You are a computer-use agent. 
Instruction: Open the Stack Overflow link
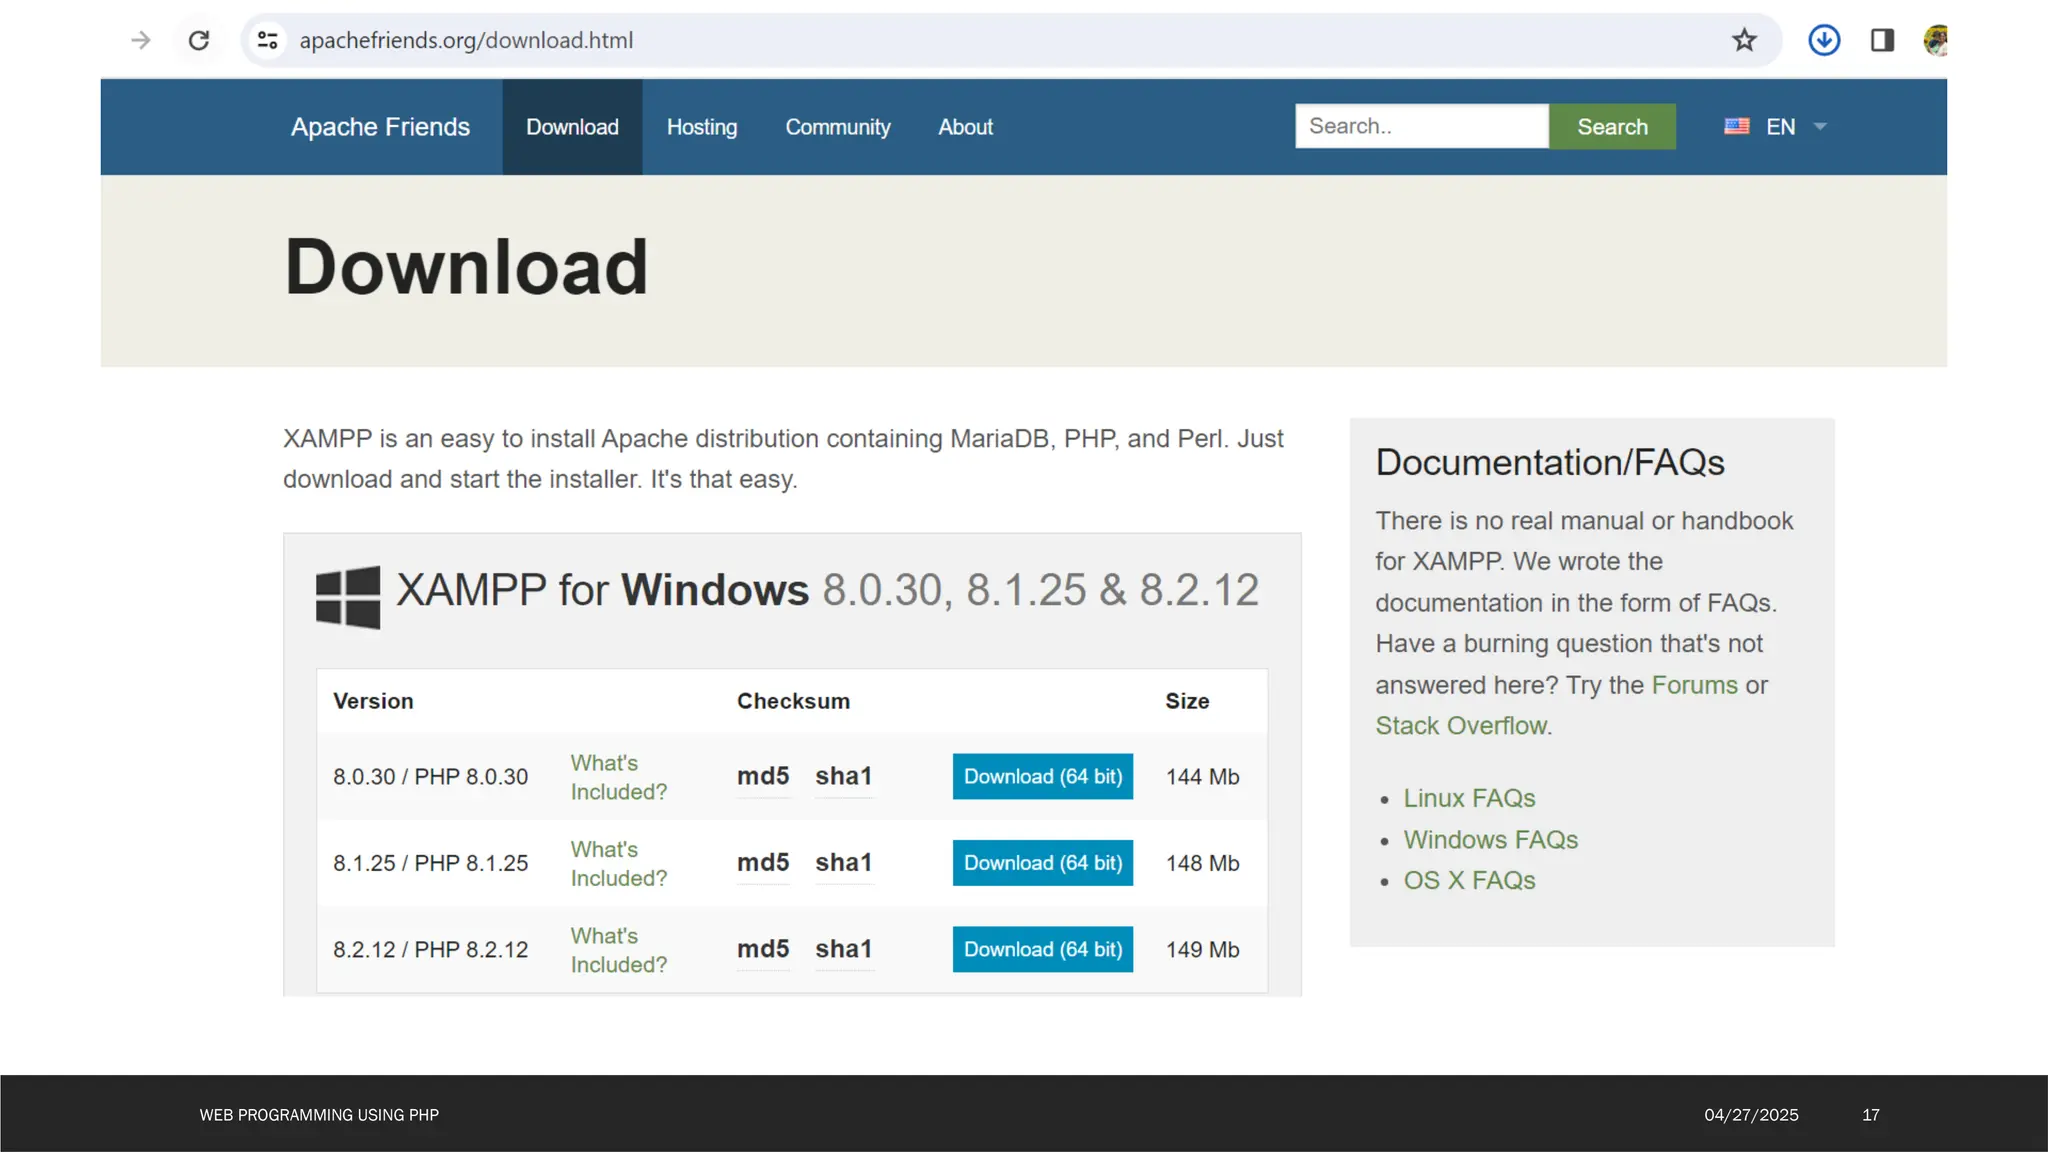[x=1461, y=726]
